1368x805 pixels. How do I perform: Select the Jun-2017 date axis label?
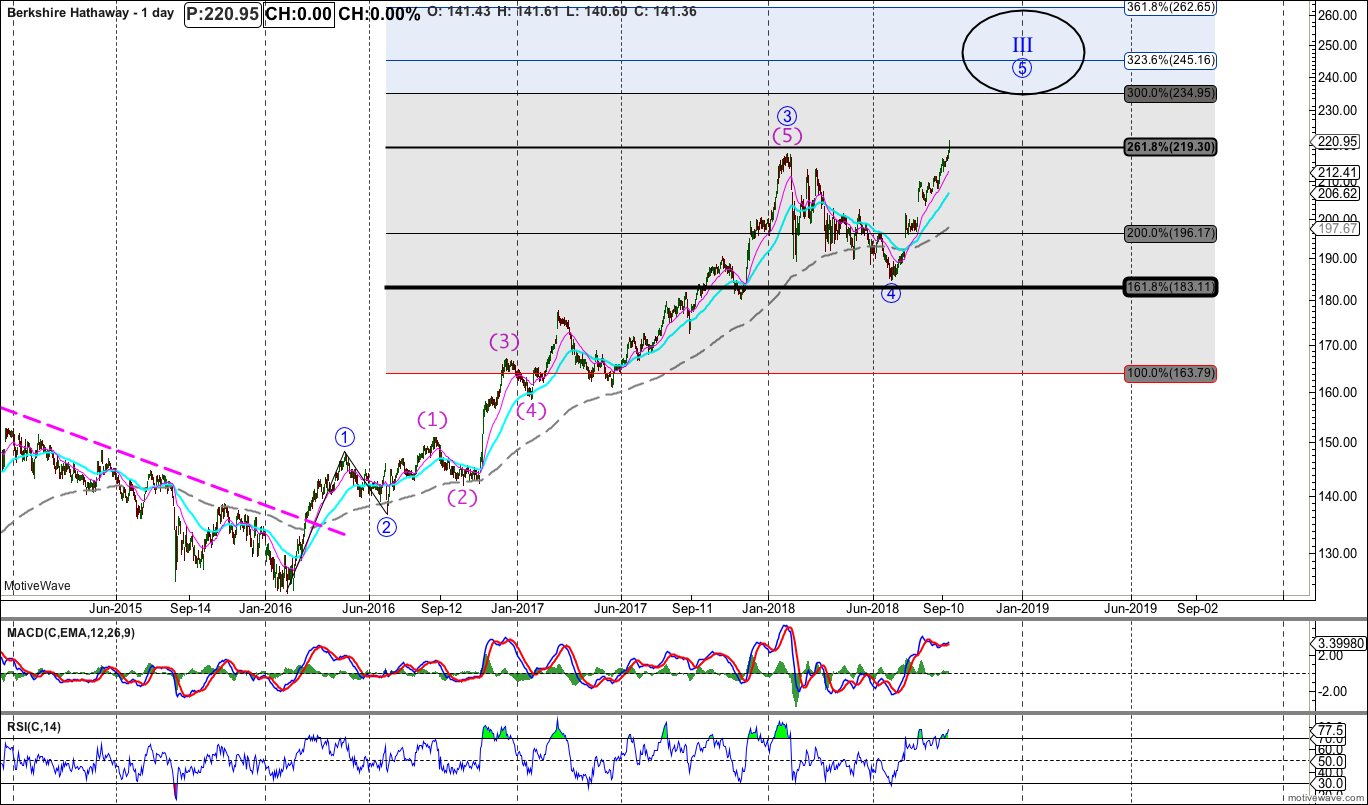[620, 606]
